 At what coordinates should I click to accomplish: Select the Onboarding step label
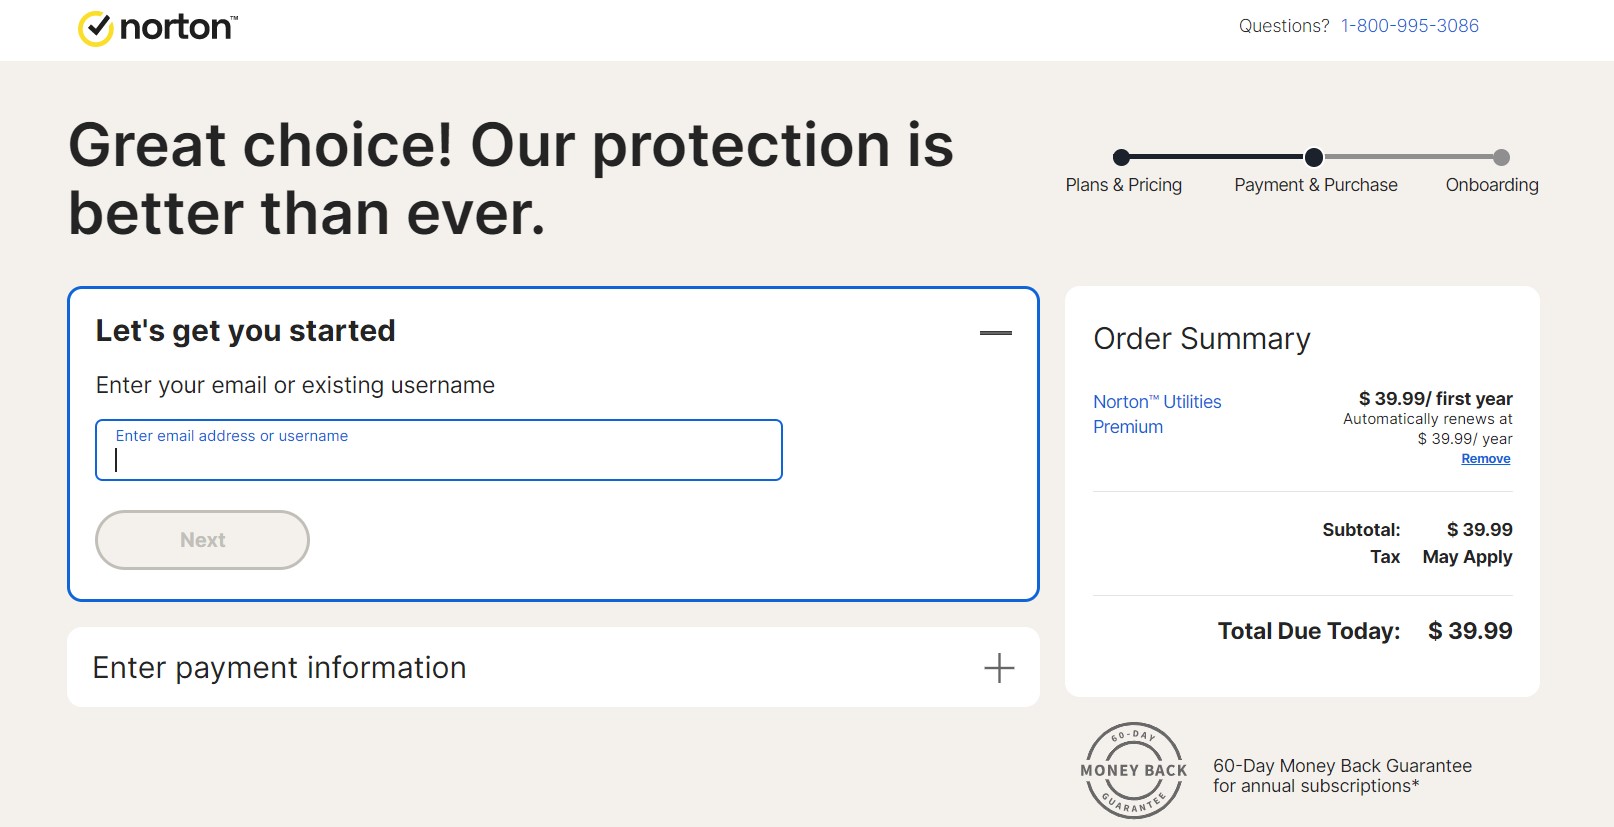point(1491,185)
